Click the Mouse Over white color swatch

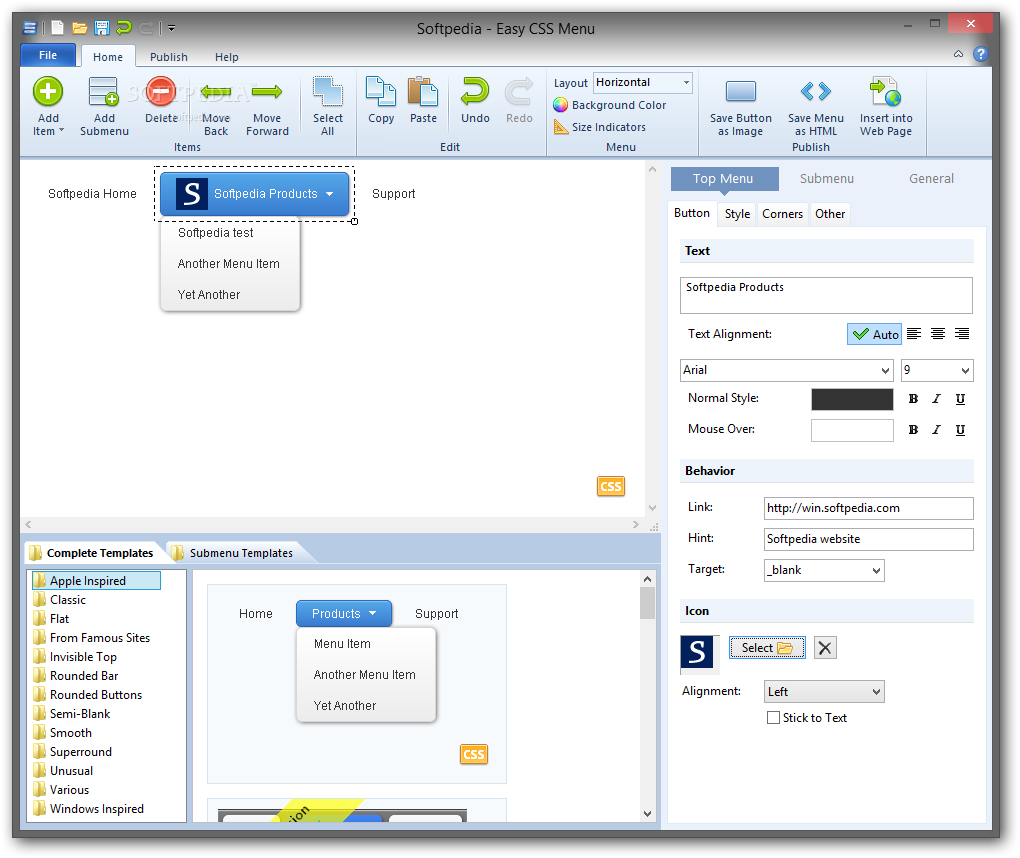(x=852, y=430)
